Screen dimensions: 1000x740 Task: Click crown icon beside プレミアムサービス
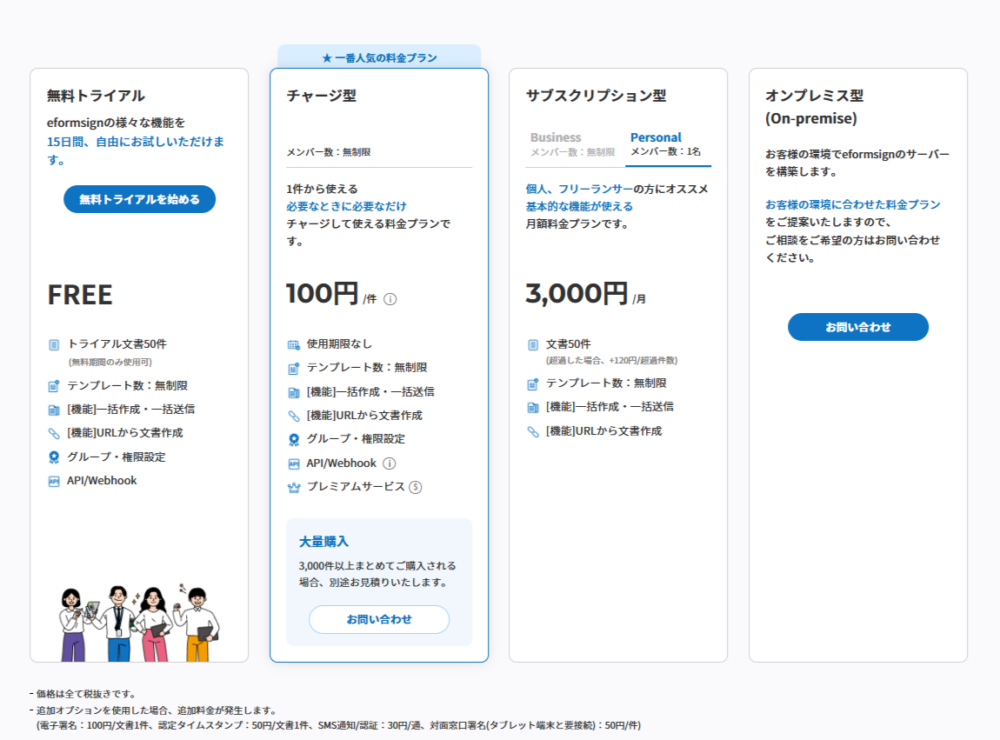[x=293, y=487]
